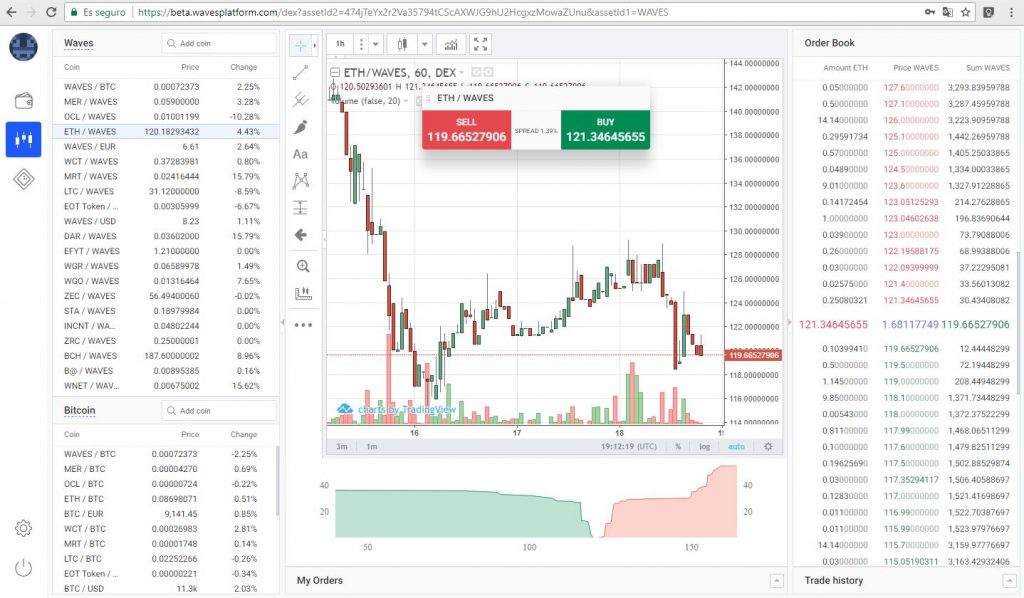This screenshot has width=1024, height=598.
Task: Select the pitchfork drawing tool
Action: 300,99
